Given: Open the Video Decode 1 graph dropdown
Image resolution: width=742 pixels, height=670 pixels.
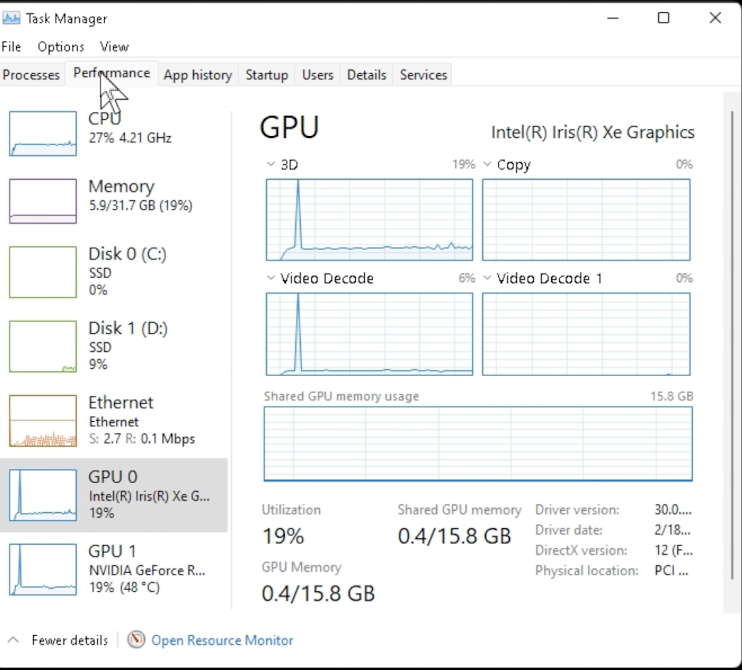Looking at the screenshot, I should pyautogui.click(x=487, y=278).
